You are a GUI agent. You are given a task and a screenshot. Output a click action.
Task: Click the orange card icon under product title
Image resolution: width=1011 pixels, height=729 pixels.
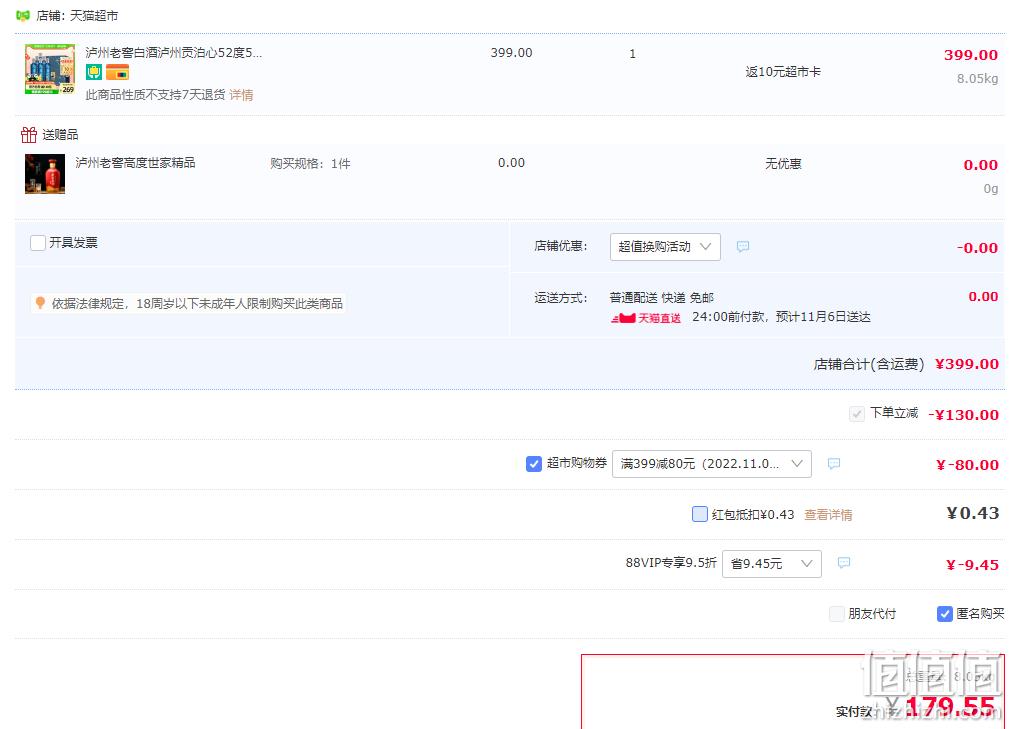[x=117, y=72]
